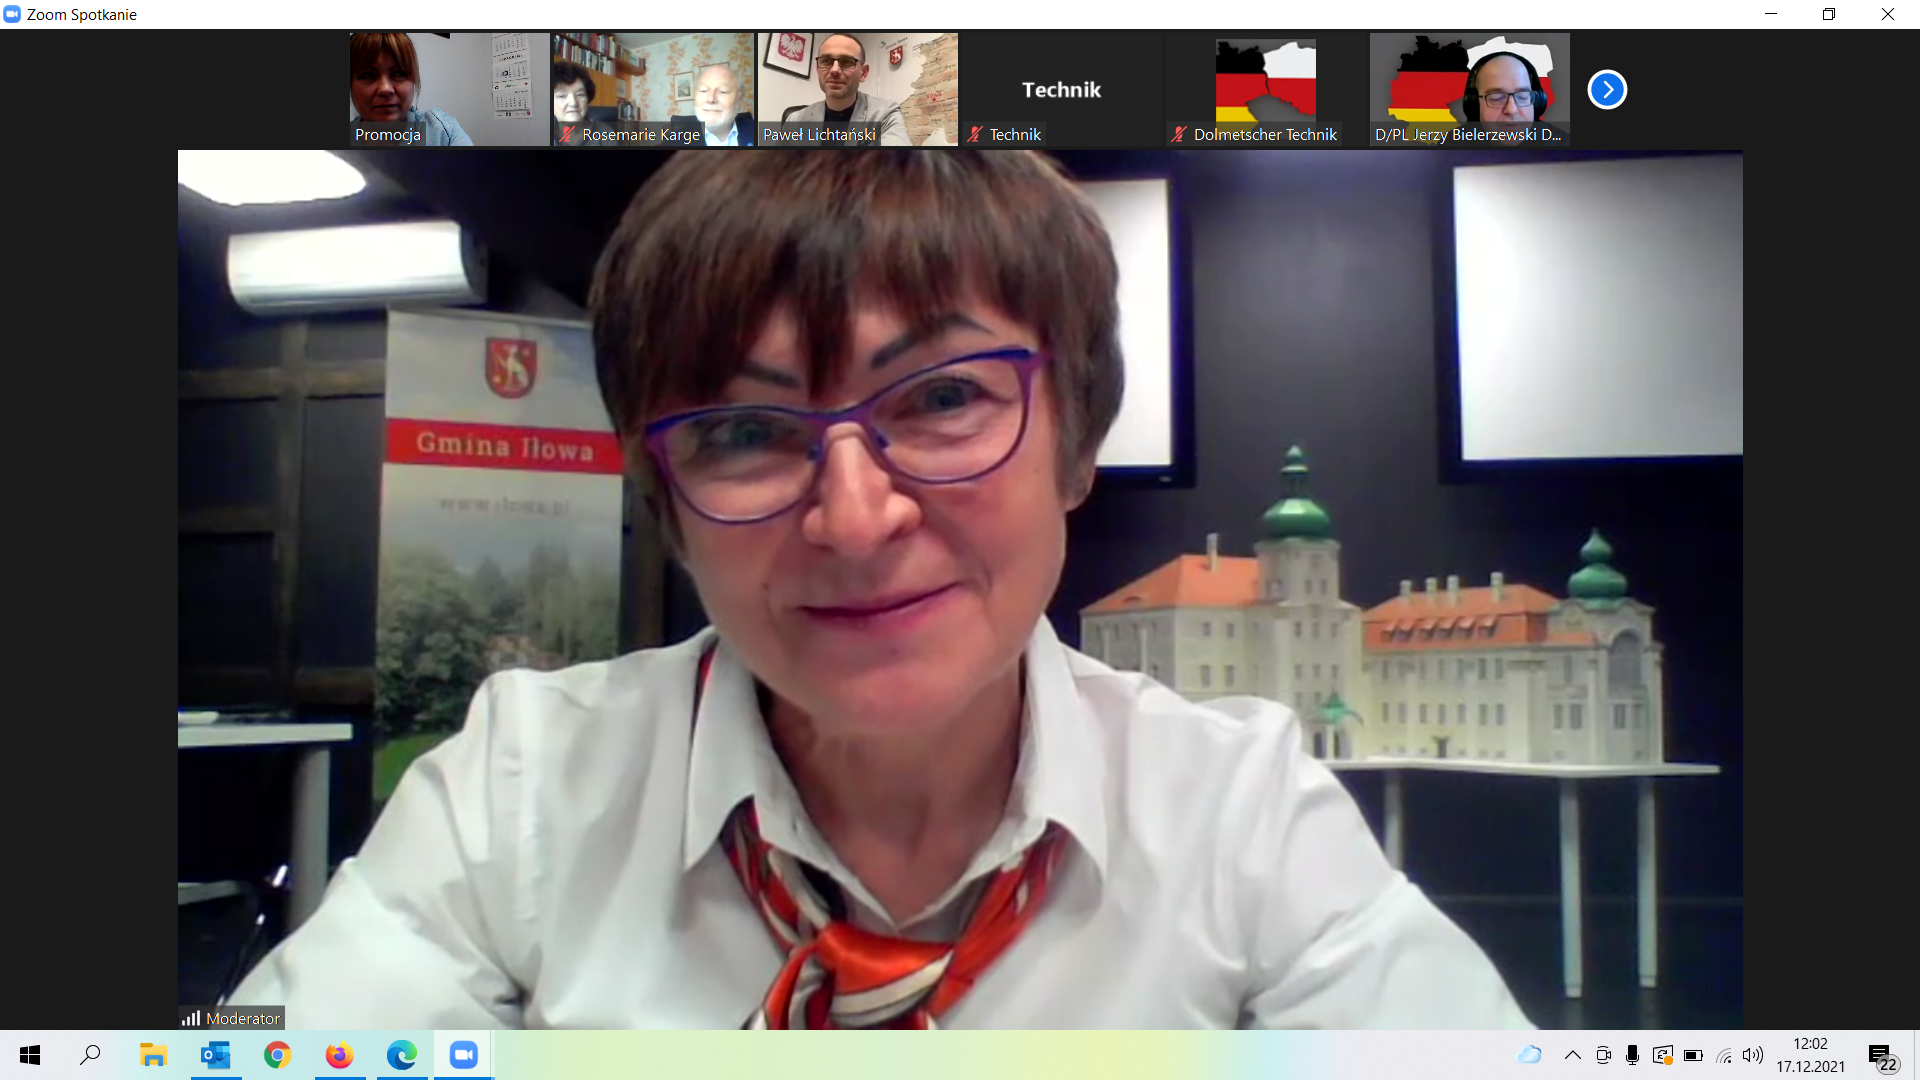
Task: Open File Explorer from the taskbar
Action: point(153,1055)
